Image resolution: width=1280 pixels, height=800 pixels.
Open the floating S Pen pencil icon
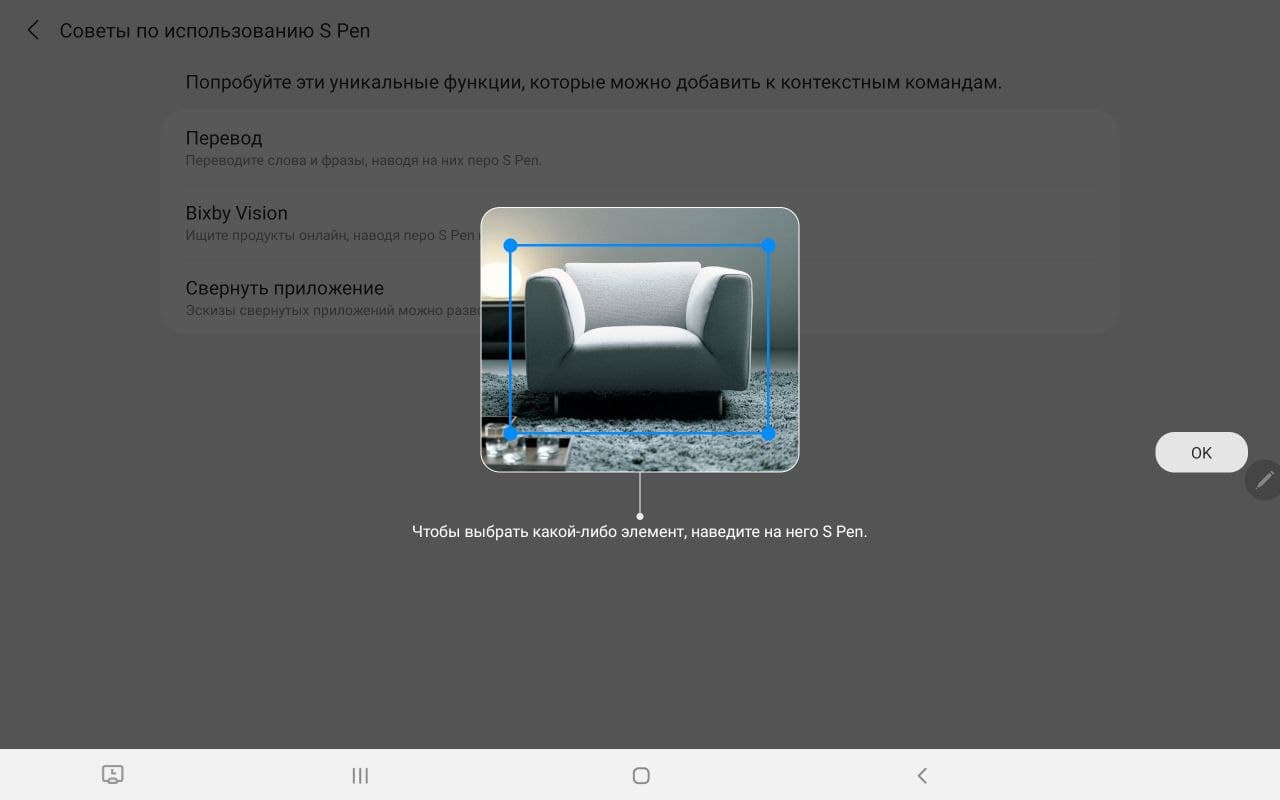point(1264,480)
